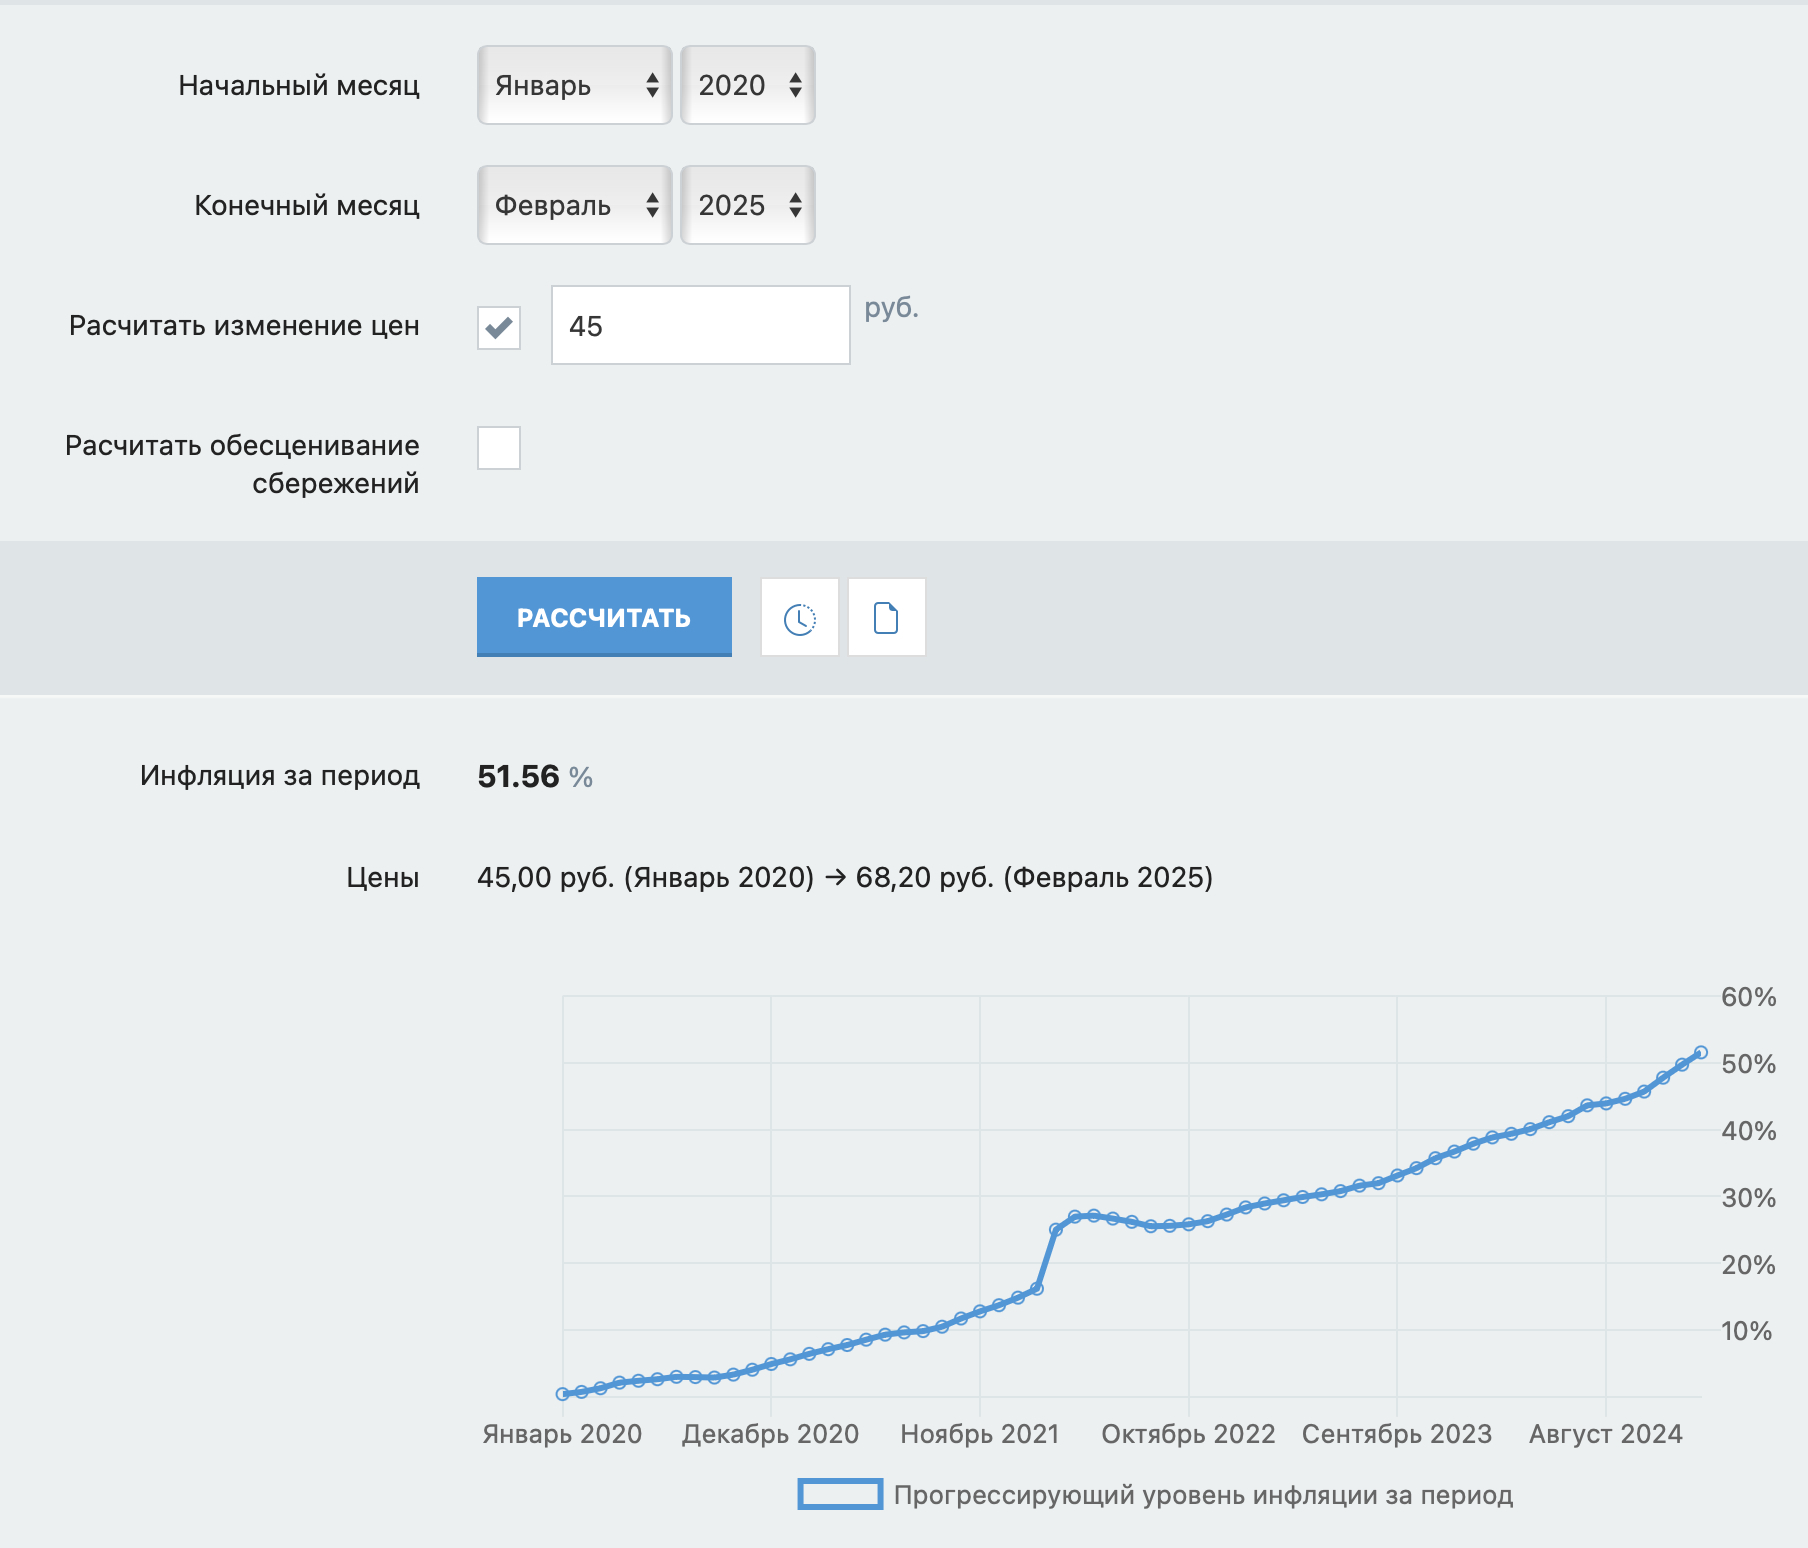Enable the savings depreciation checkbox
This screenshot has height=1548, width=1808.
499,447
